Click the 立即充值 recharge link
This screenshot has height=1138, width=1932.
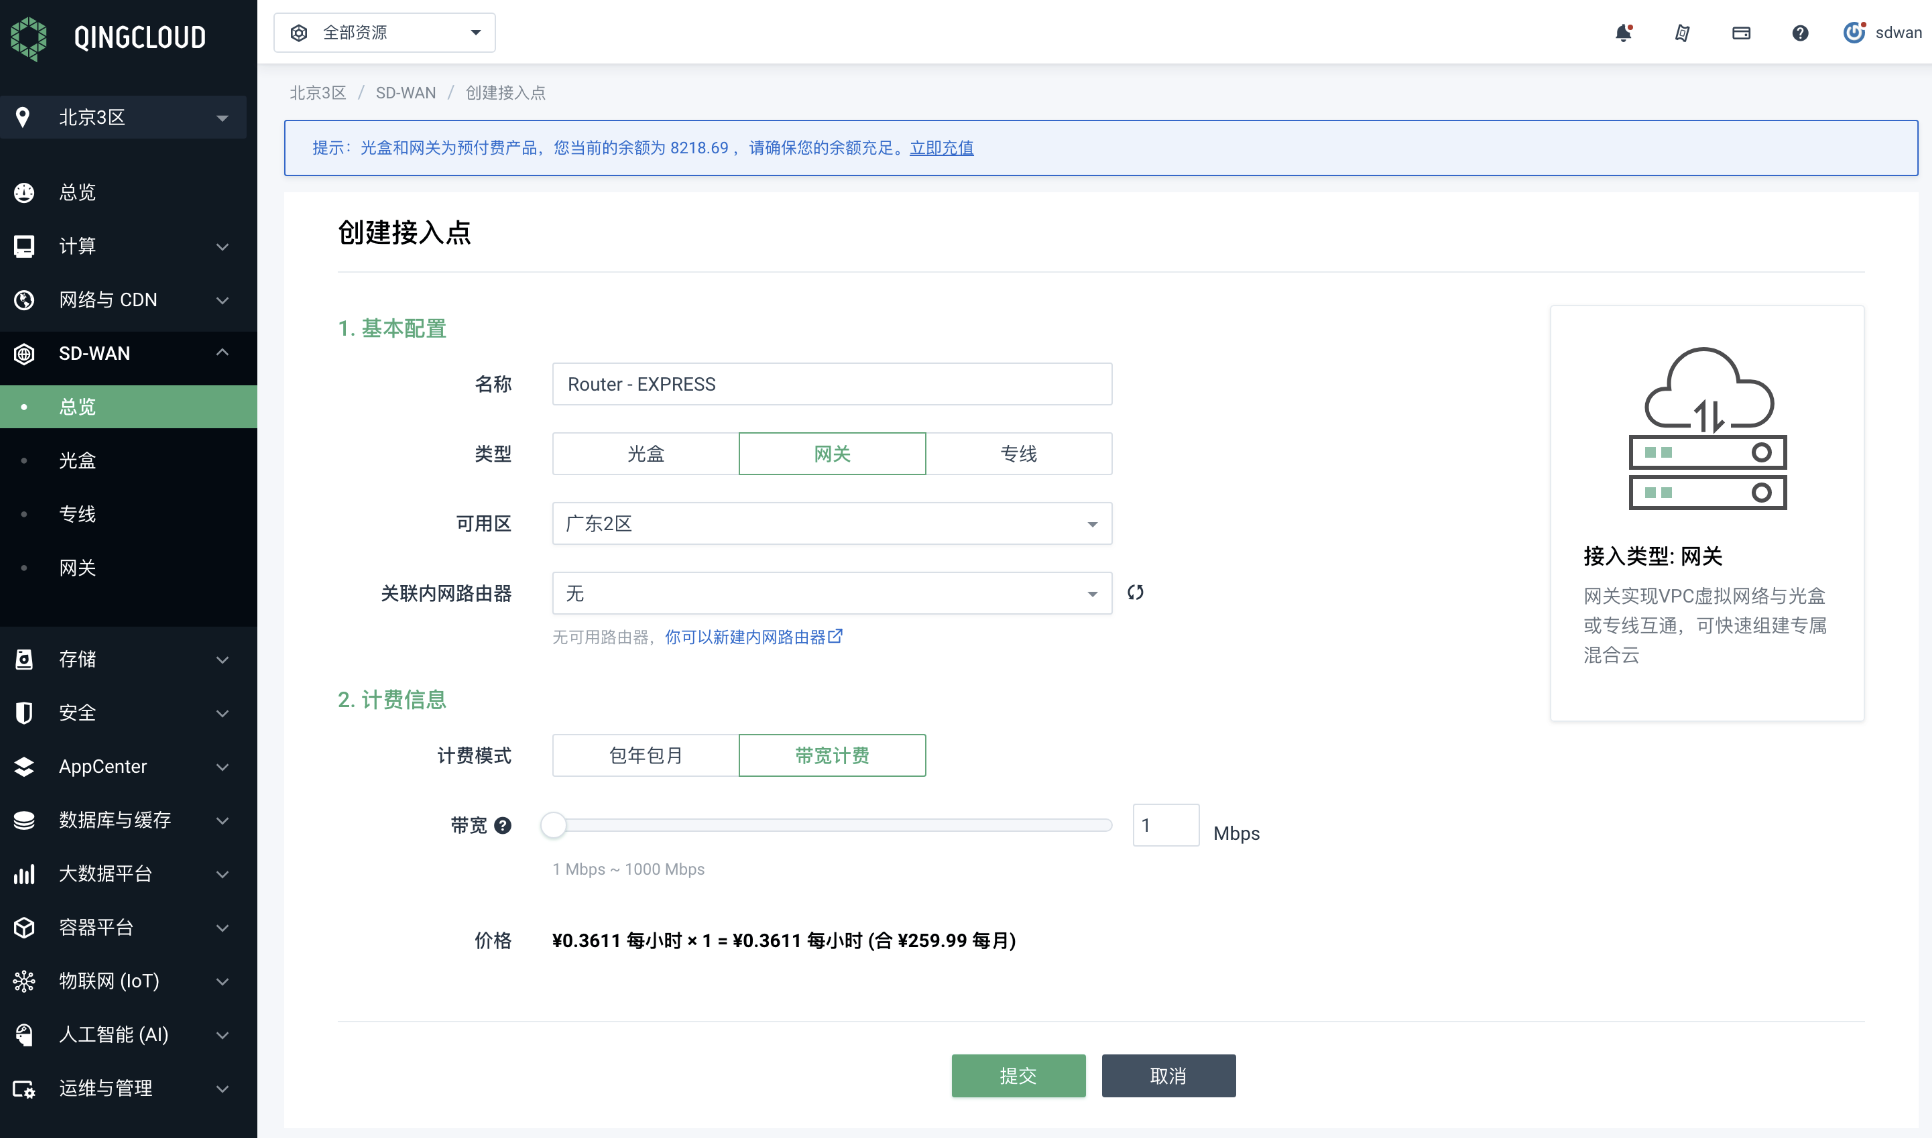click(941, 148)
